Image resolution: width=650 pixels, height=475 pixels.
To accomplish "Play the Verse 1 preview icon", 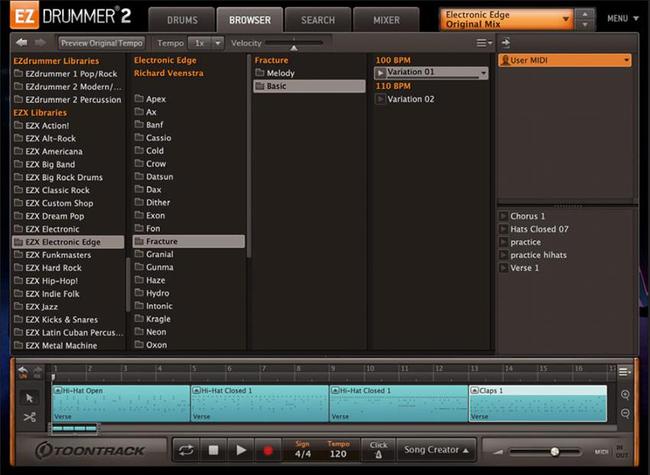I will coord(503,268).
